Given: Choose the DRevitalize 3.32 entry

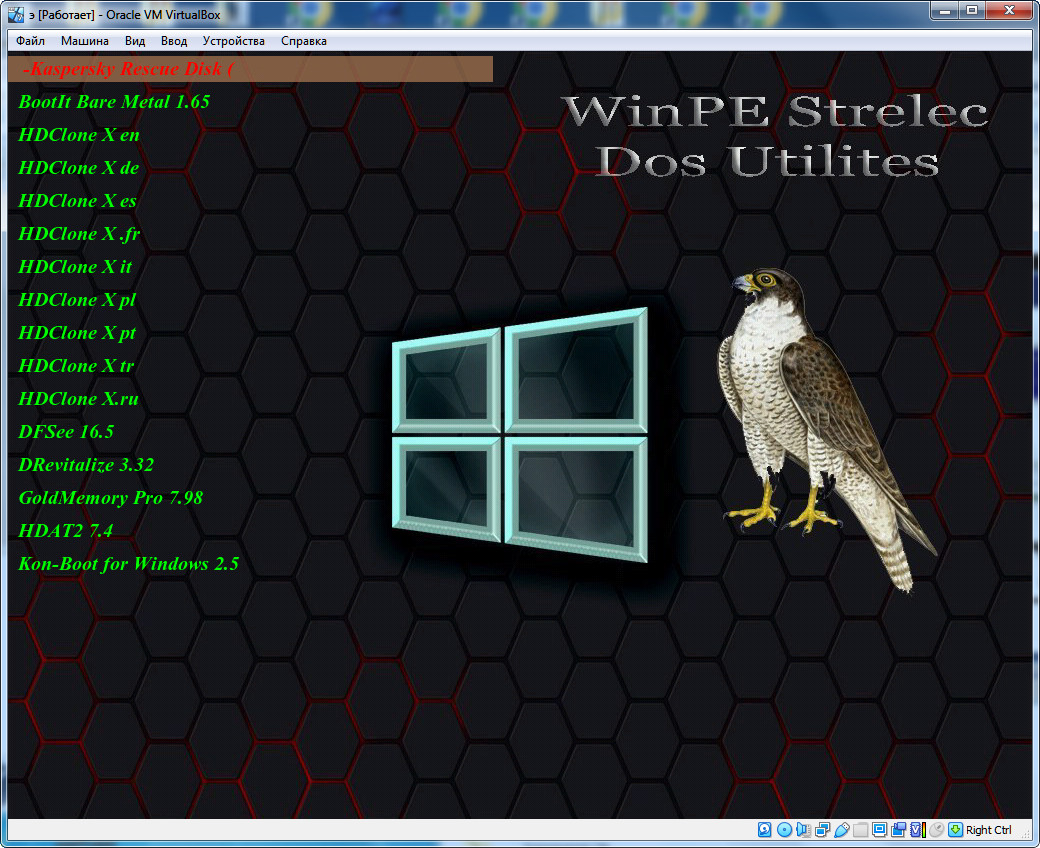Looking at the screenshot, I should pos(86,465).
